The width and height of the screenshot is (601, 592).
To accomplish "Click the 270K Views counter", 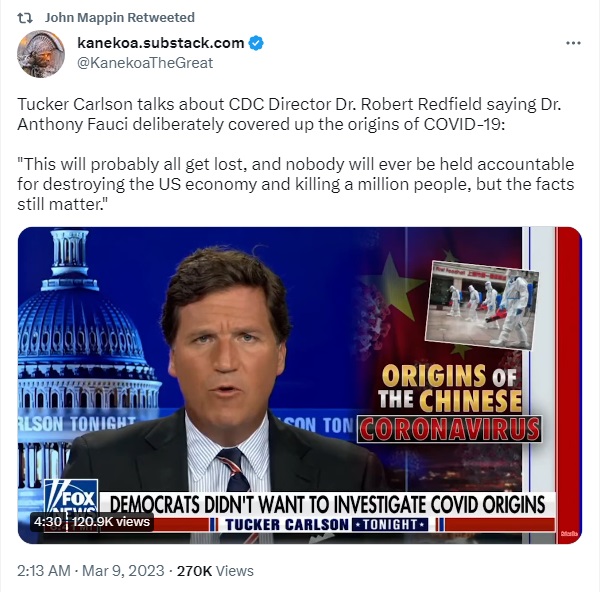I will 215,571.
